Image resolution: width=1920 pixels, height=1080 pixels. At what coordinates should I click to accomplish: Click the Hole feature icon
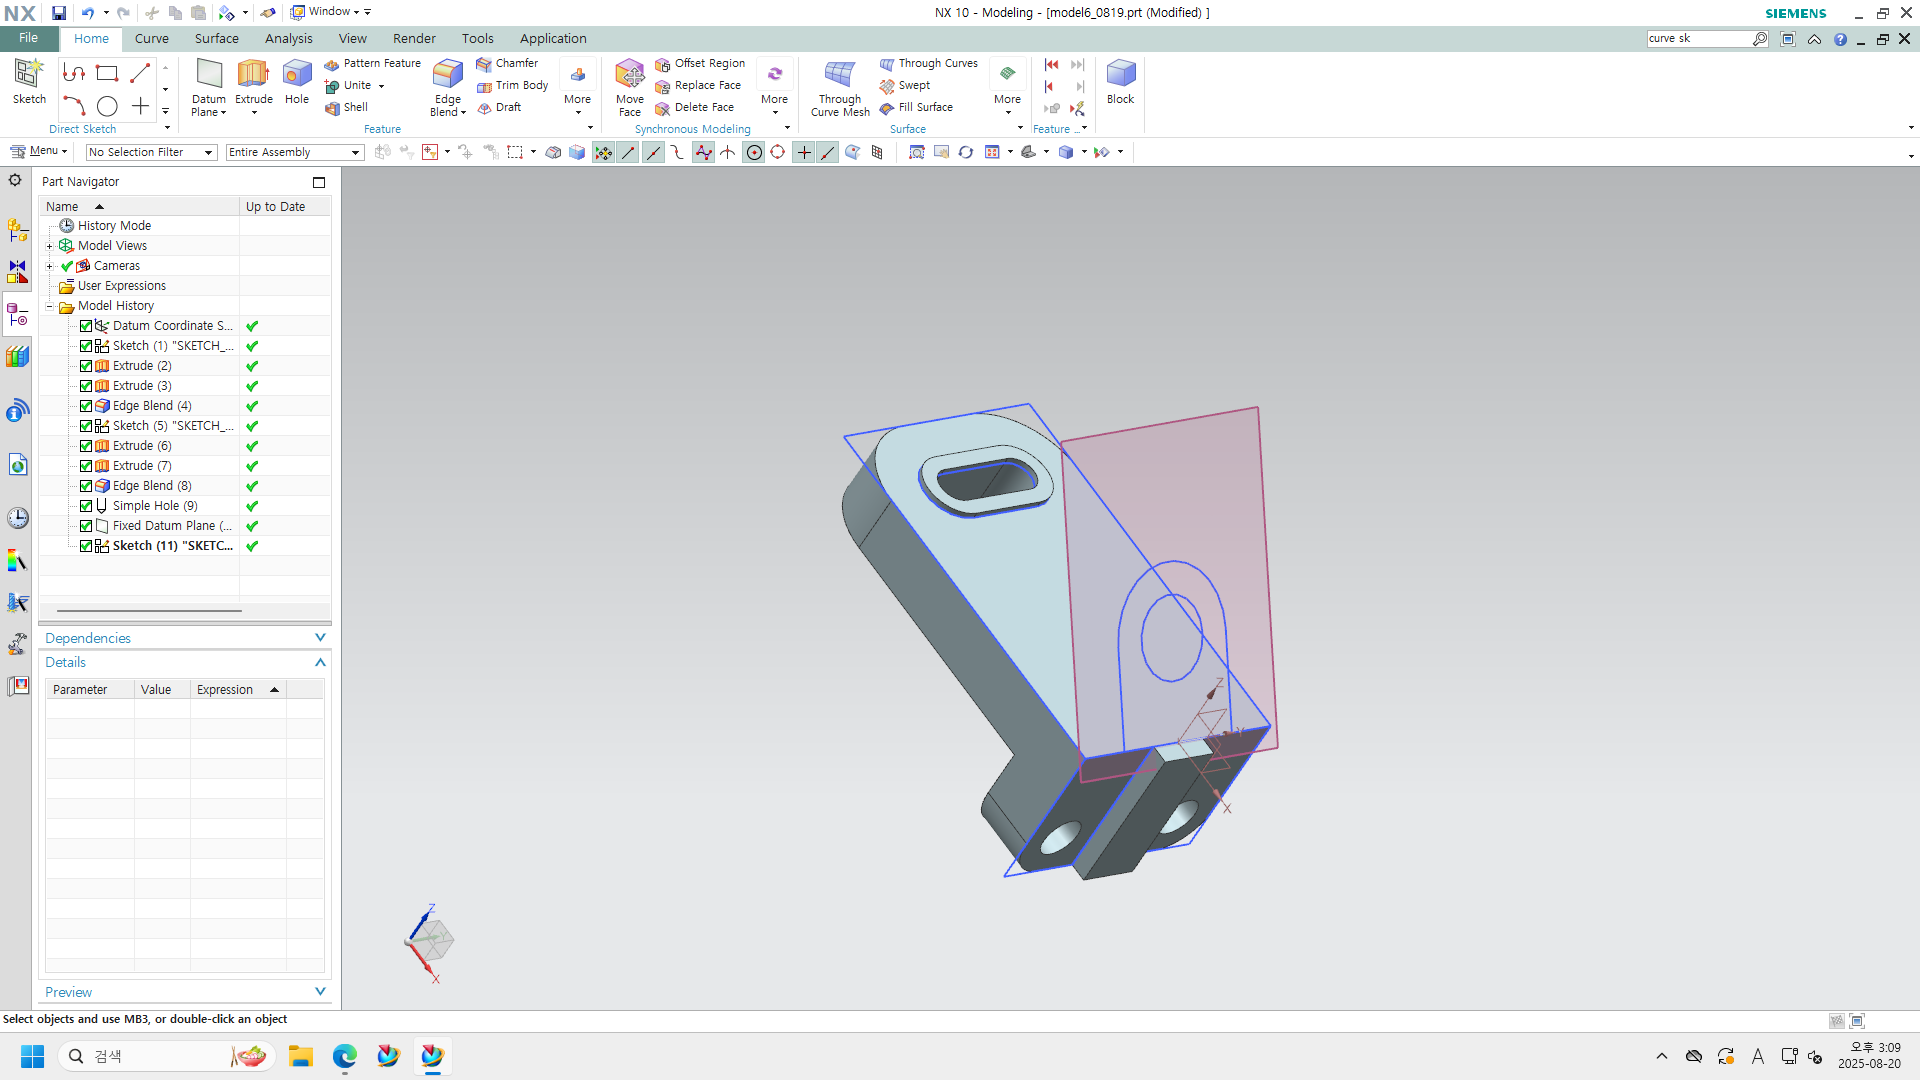click(297, 75)
